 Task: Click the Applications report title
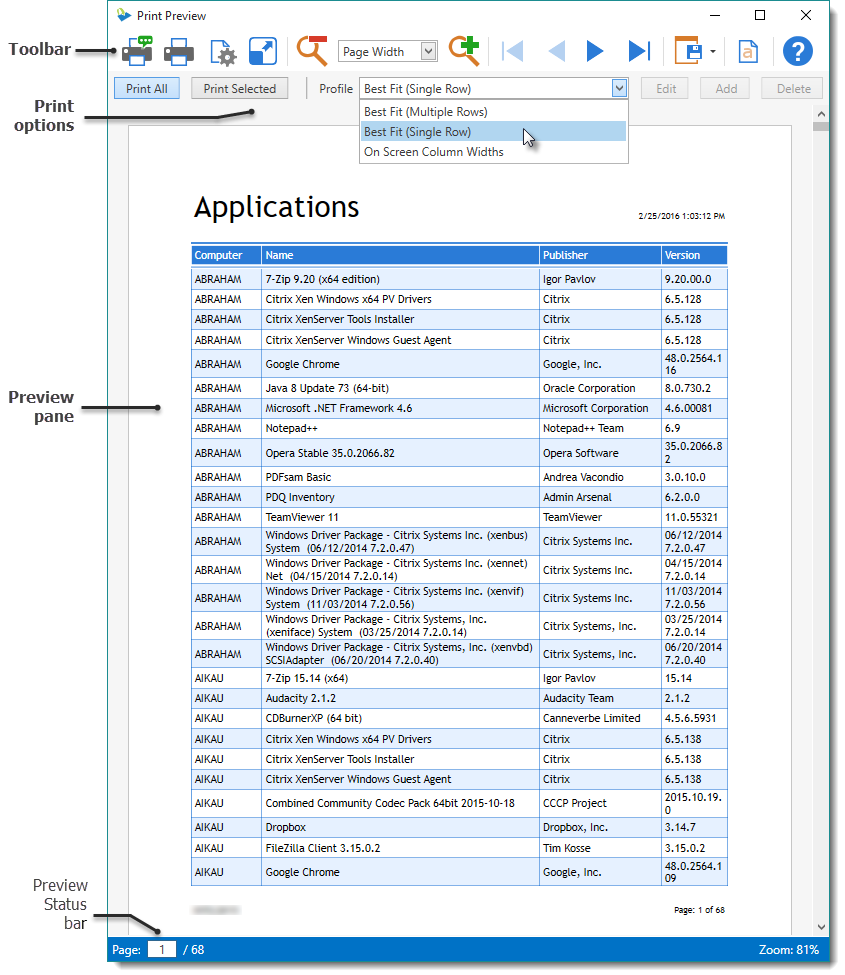[x=276, y=207]
